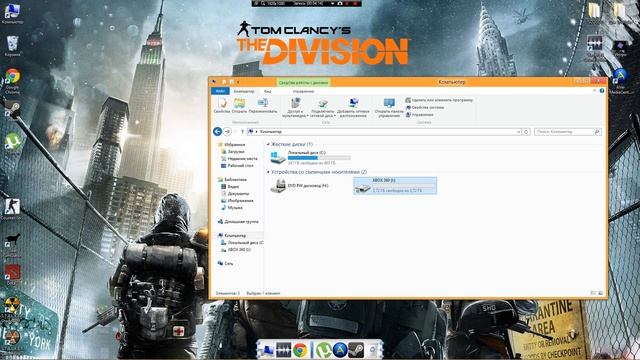Open the Файл ribbon tab
Image resolution: width=640 pixels, height=360 pixels.
click(220, 91)
